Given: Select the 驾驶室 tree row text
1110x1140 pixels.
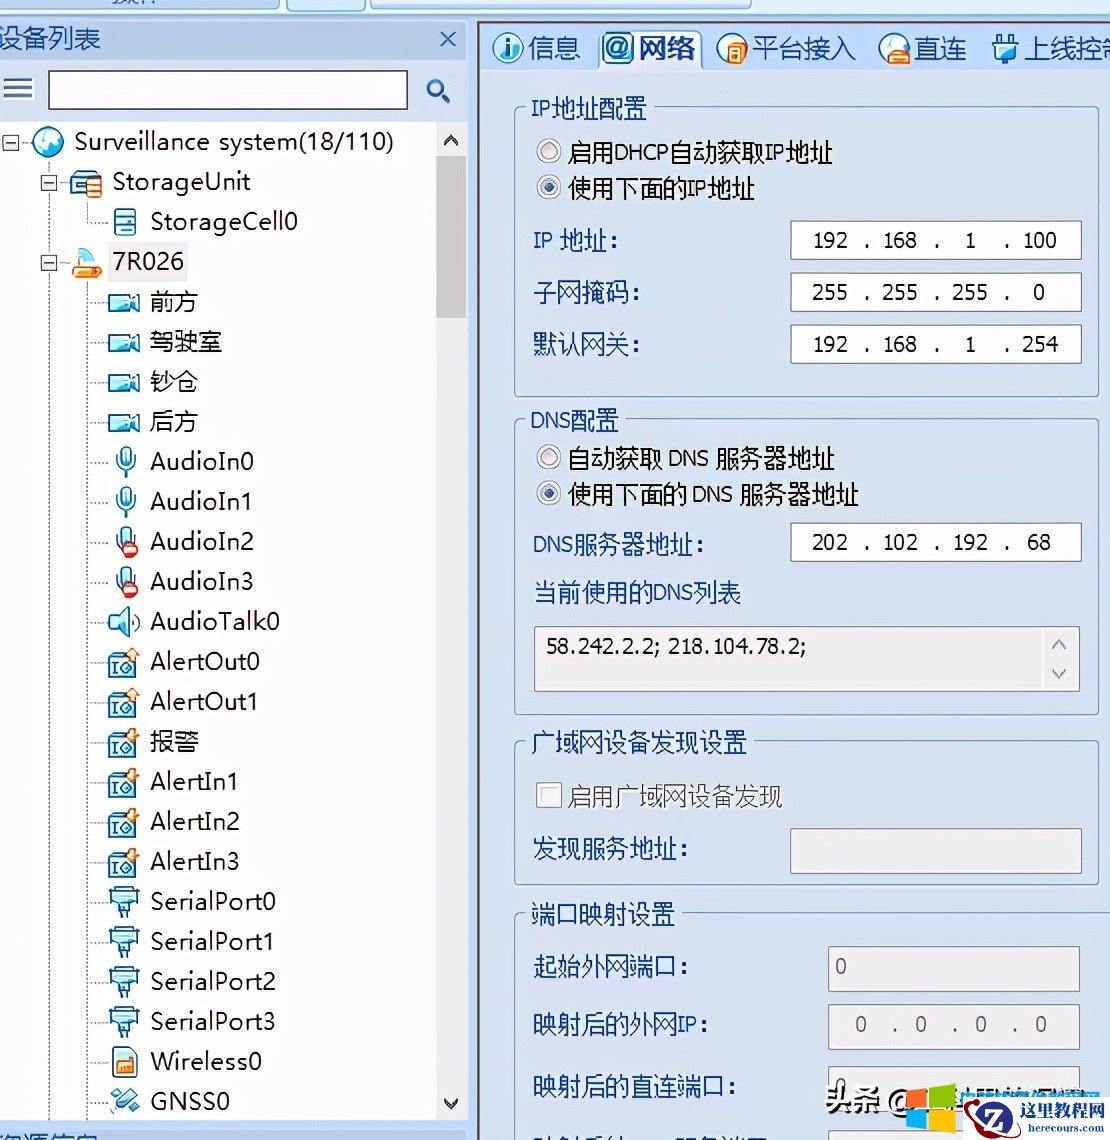Looking at the screenshot, I should [x=186, y=342].
